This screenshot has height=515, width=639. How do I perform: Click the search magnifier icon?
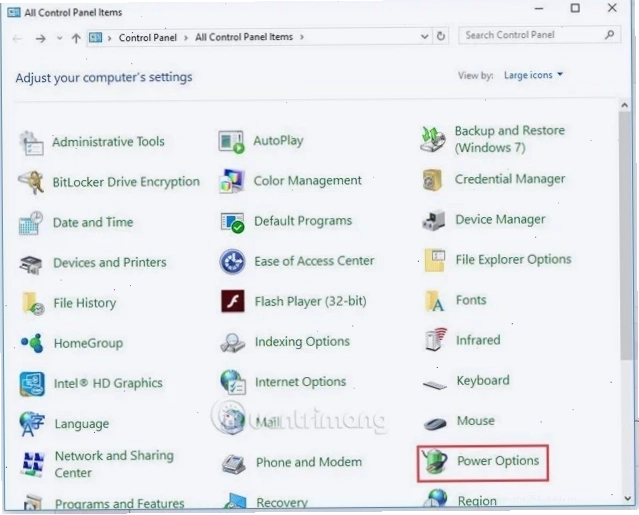point(610,35)
